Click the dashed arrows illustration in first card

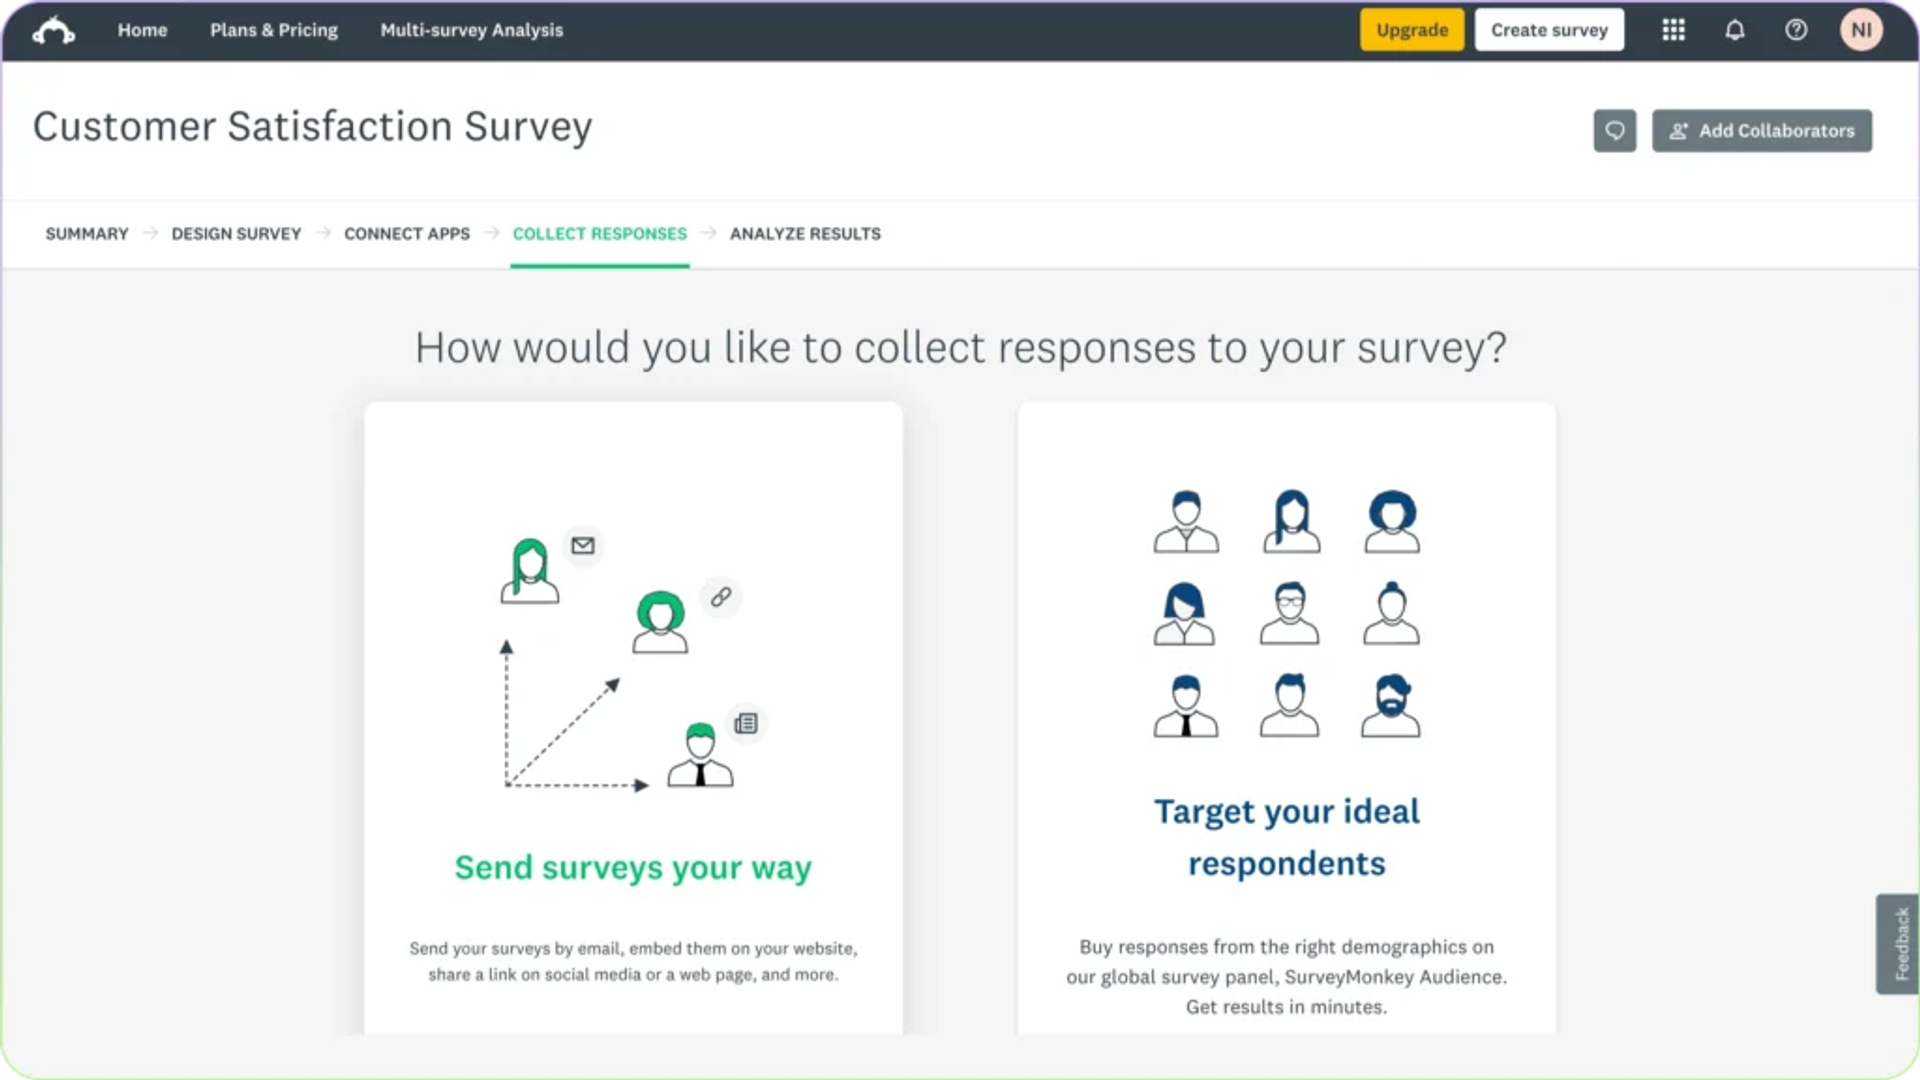(x=572, y=715)
